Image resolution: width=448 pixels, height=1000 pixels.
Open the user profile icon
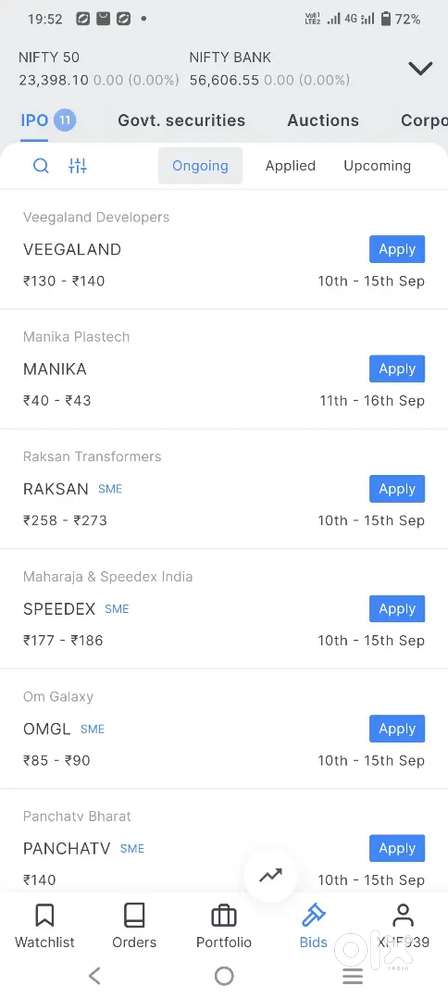[403, 916]
